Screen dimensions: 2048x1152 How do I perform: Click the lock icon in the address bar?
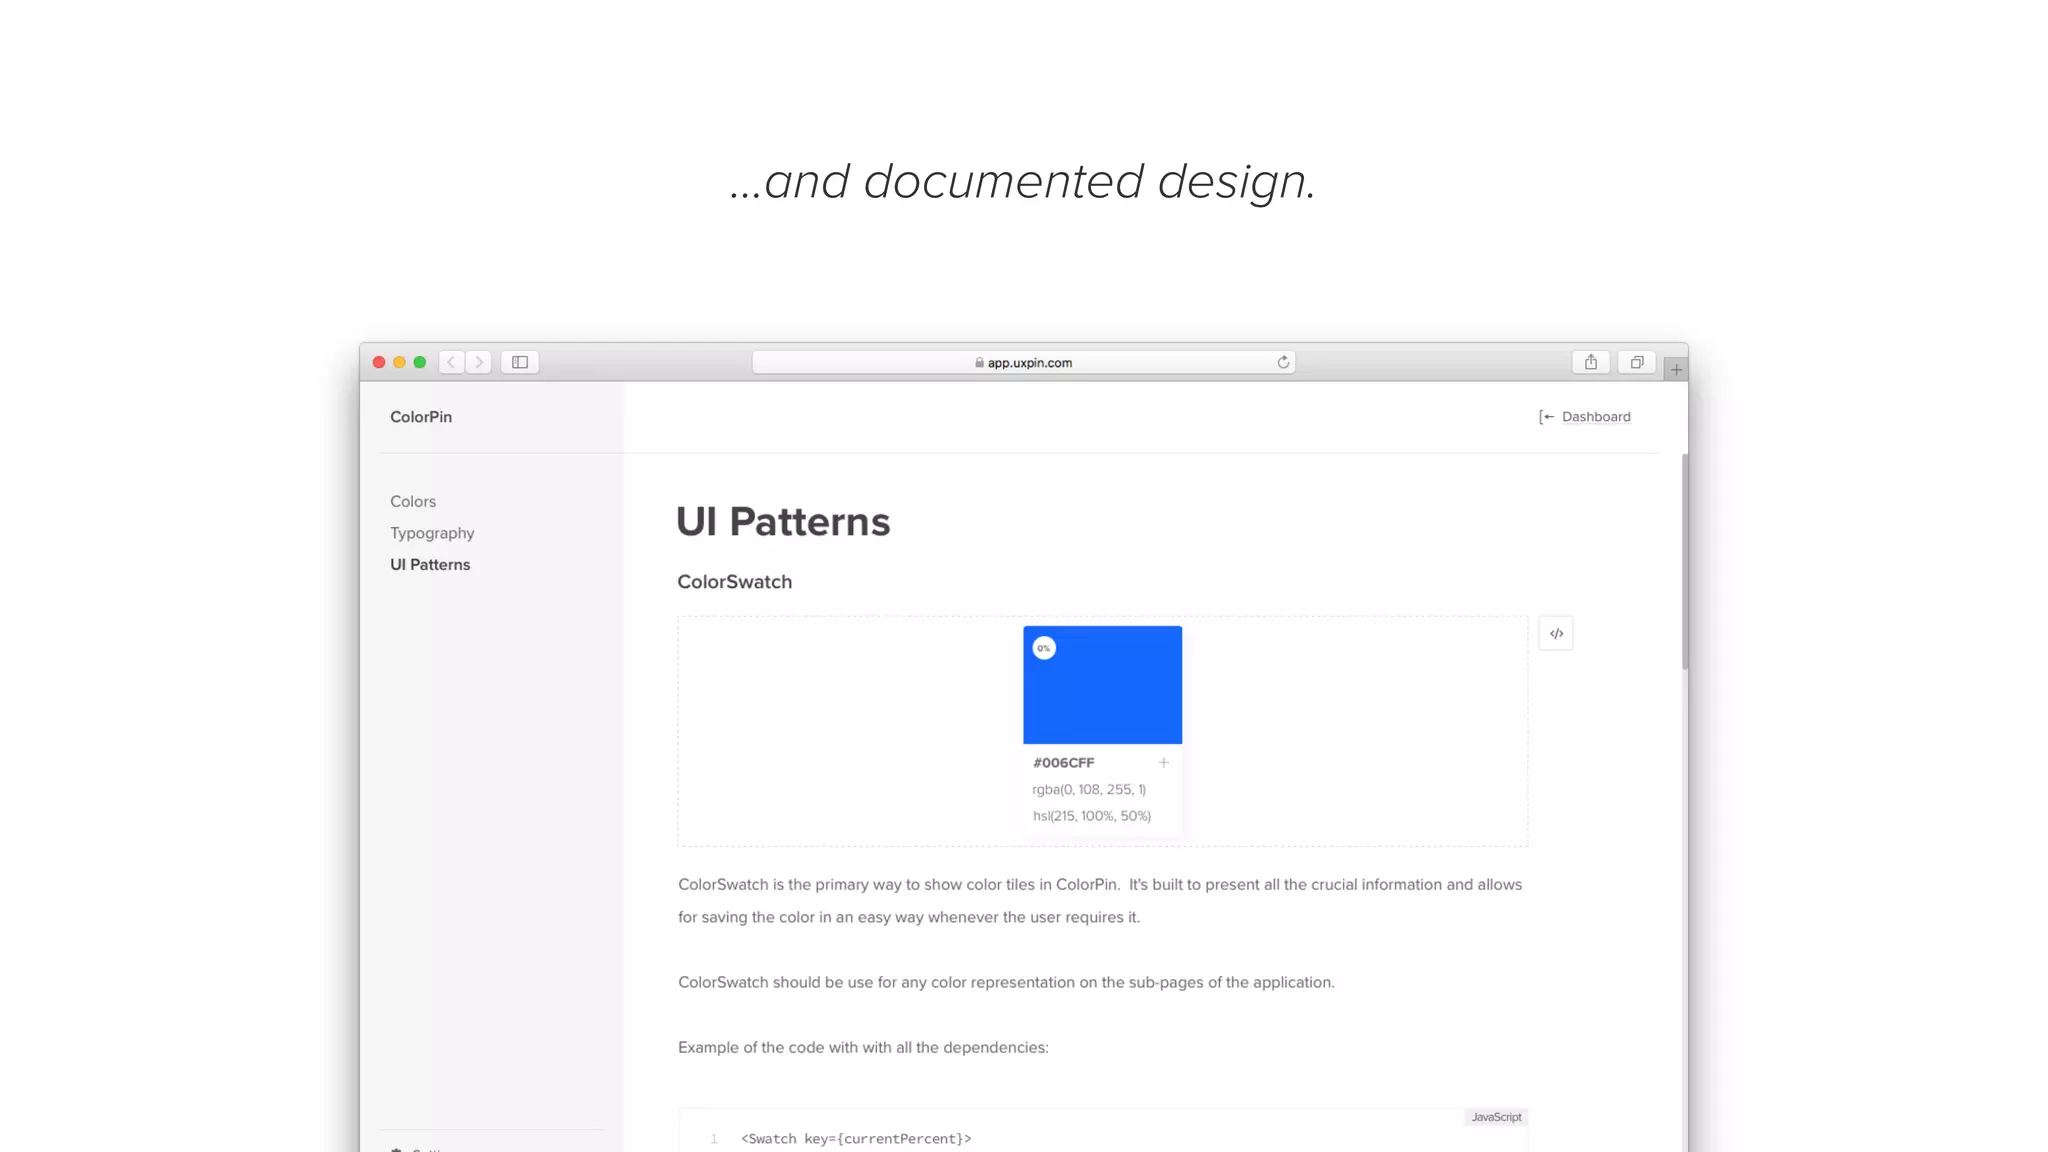click(x=979, y=362)
